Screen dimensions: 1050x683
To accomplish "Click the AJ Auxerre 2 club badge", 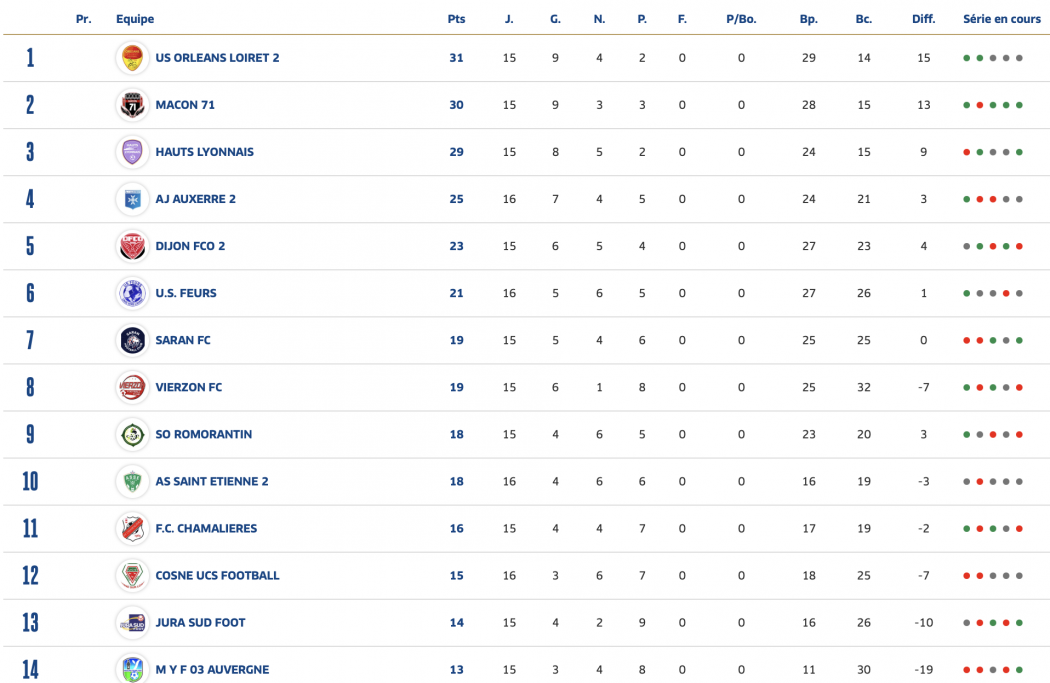I will coord(132,199).
